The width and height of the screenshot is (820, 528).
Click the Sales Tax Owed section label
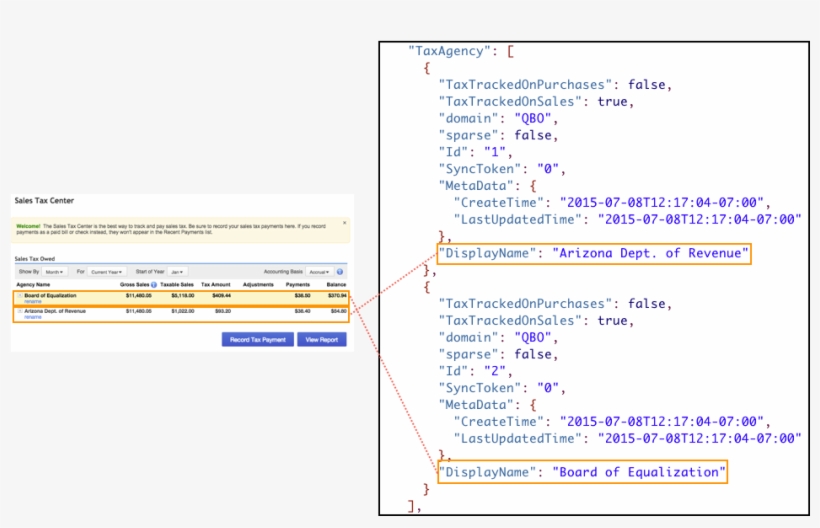point(35,259)
